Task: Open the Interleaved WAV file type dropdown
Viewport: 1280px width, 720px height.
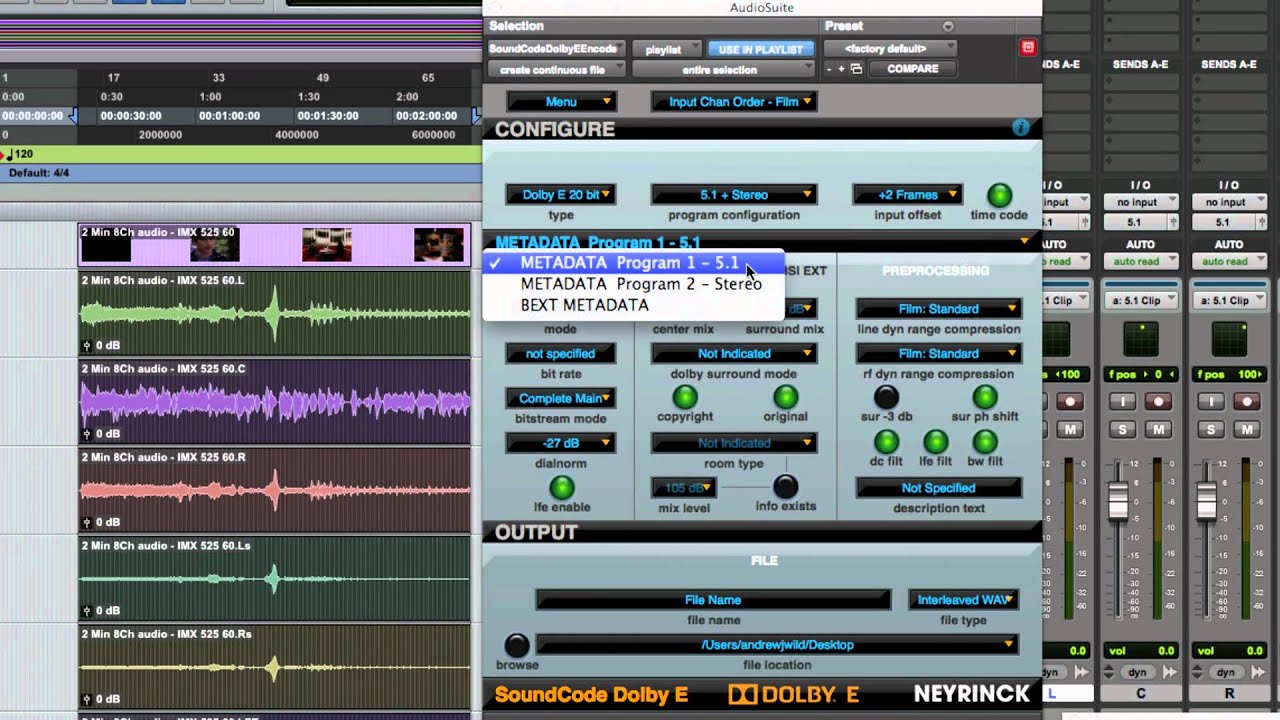Action: coord(963,600)
